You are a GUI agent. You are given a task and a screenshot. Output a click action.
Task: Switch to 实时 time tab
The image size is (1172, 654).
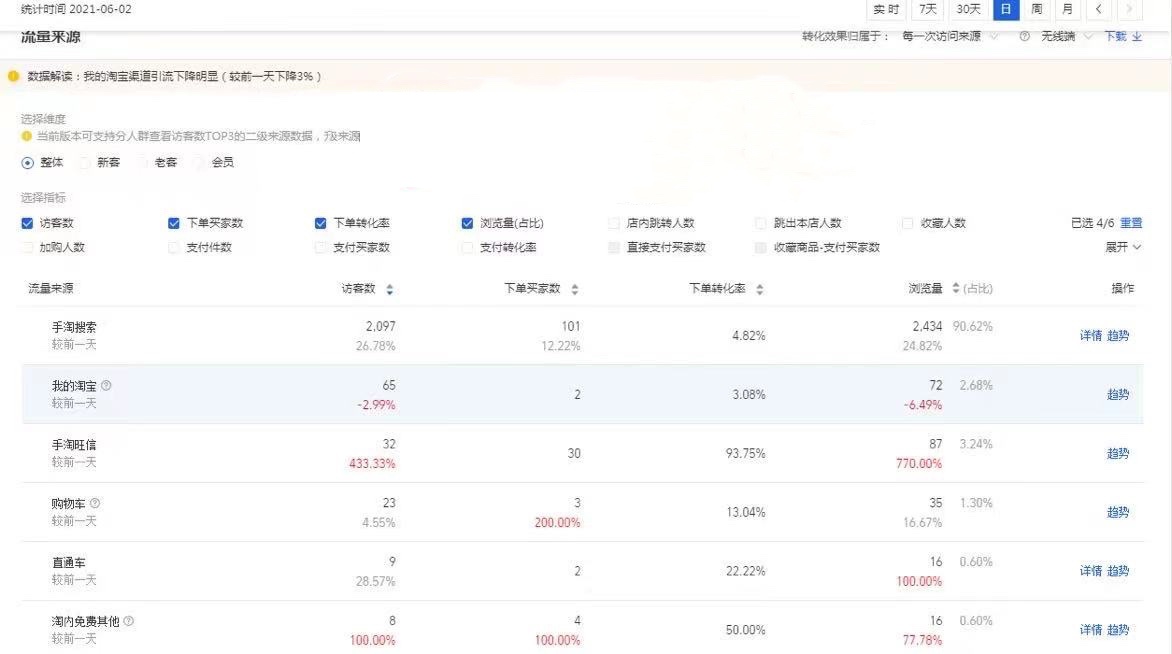pos(886,9)
